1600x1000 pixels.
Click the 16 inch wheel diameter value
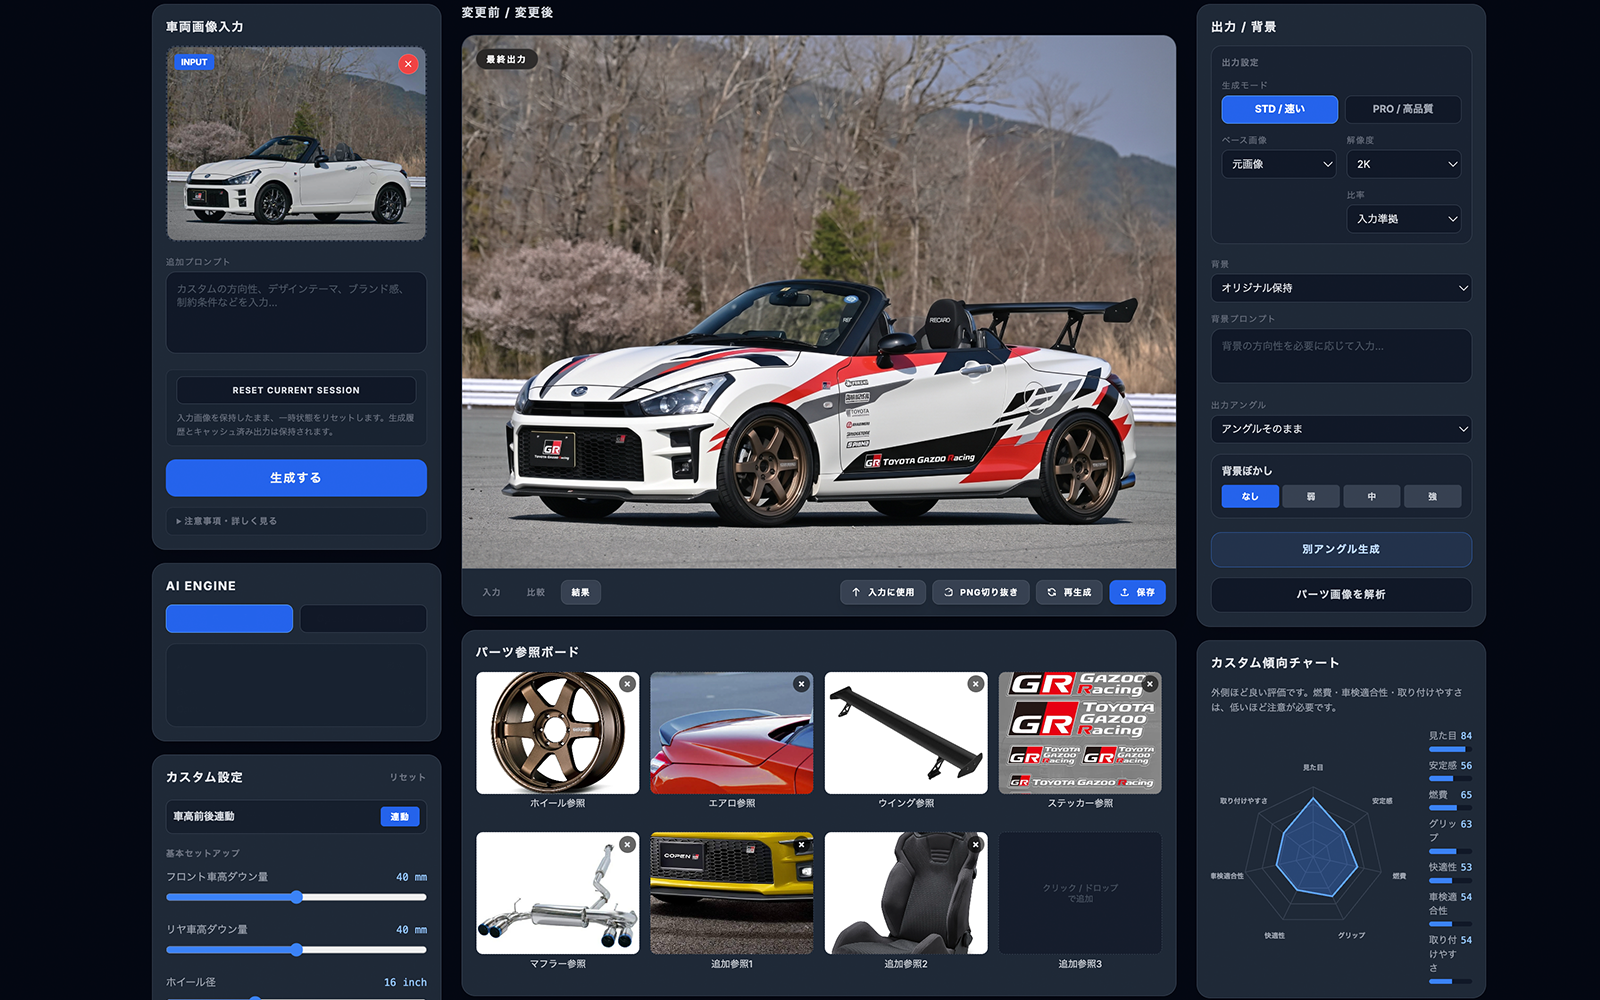[405, 982]
